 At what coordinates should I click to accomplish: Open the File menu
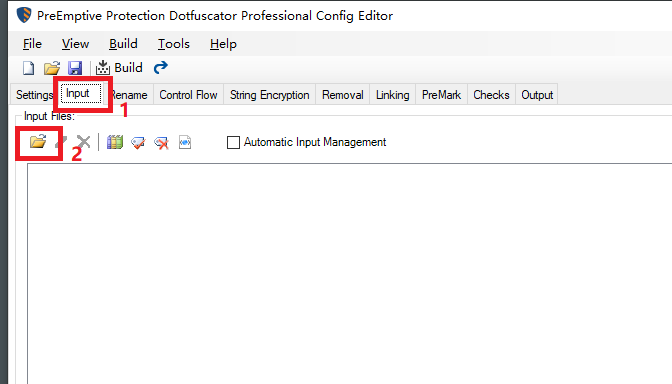[32, 44]
